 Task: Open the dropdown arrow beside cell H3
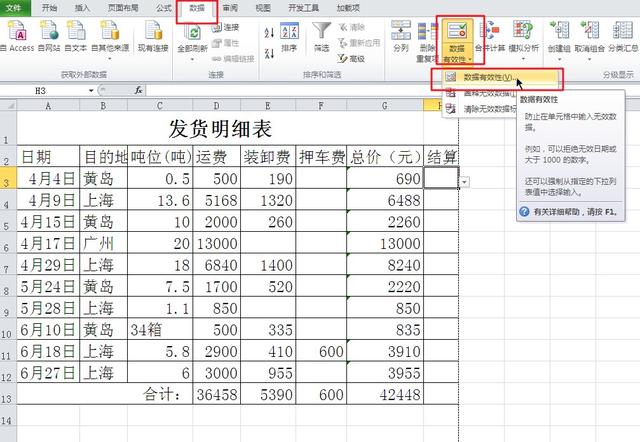click(x=464, y=182)
